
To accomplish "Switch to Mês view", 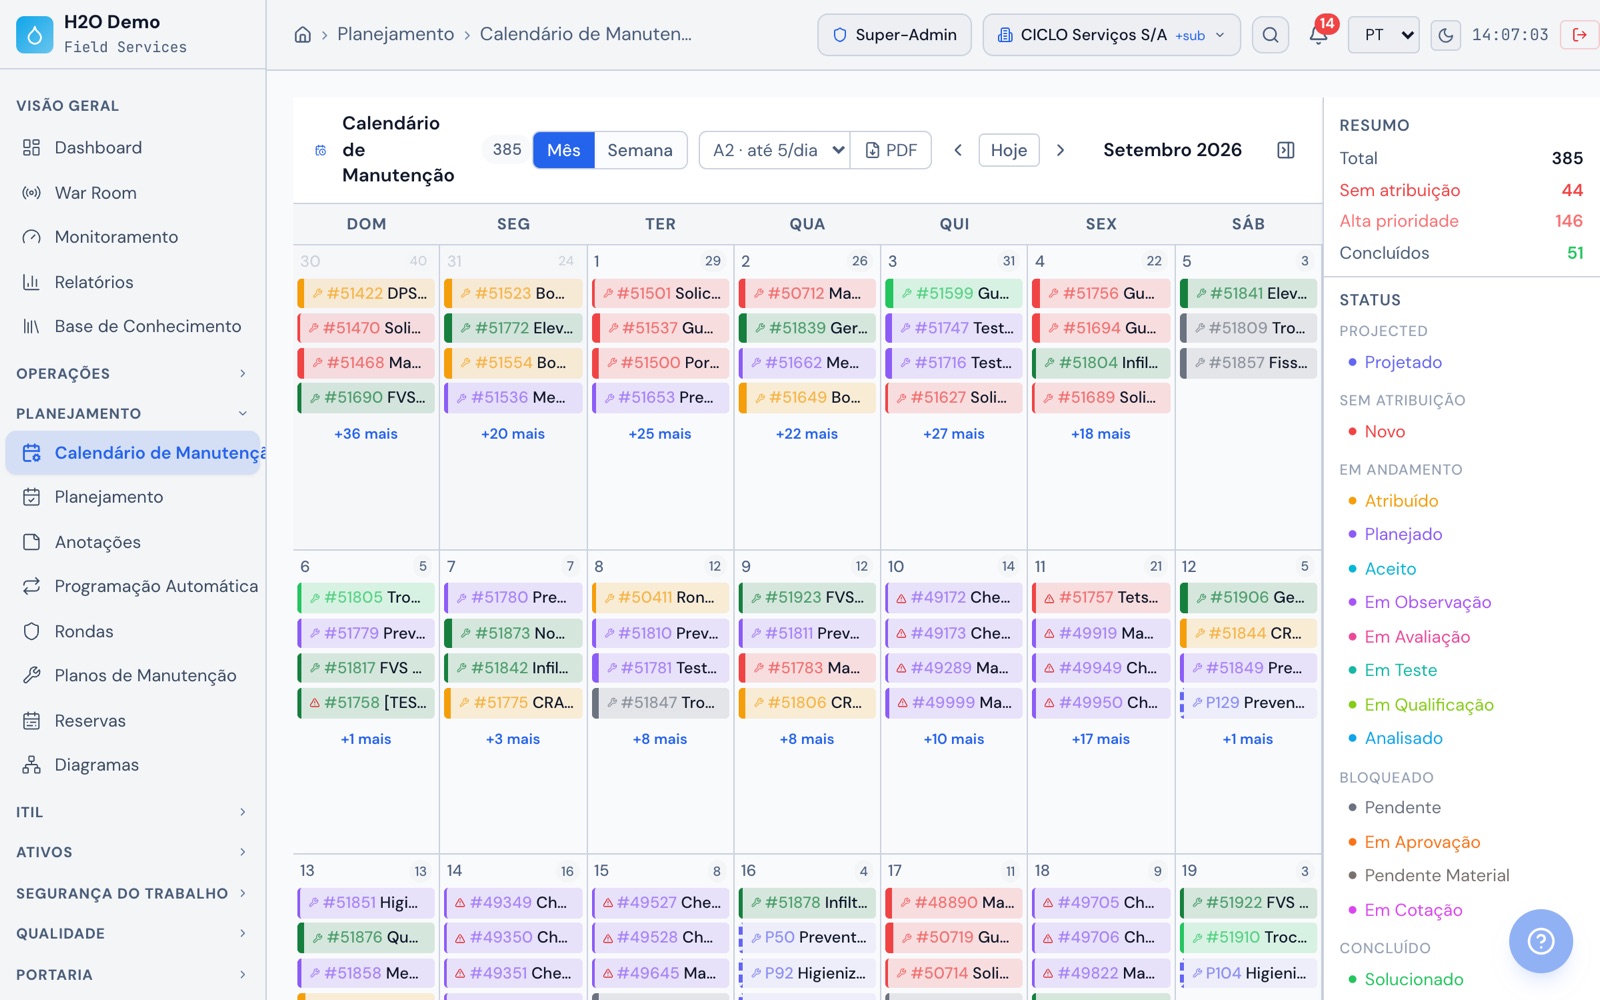I will click(x=564, y=150).
